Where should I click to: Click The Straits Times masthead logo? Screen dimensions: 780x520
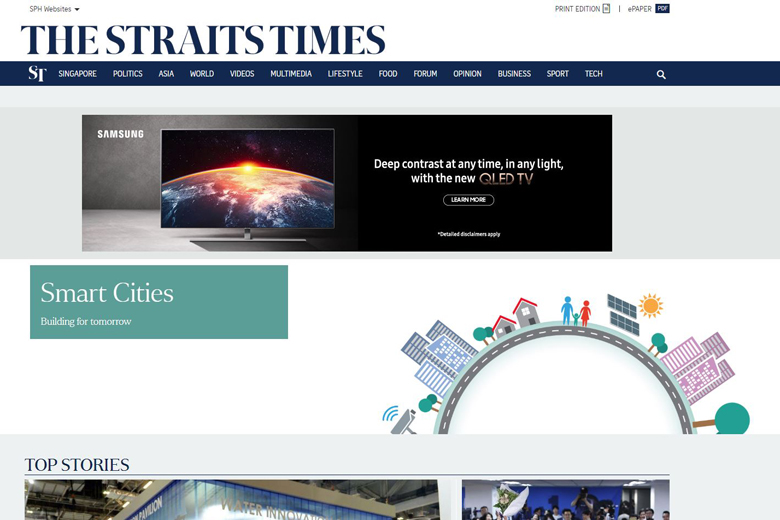tap(203, 40)
